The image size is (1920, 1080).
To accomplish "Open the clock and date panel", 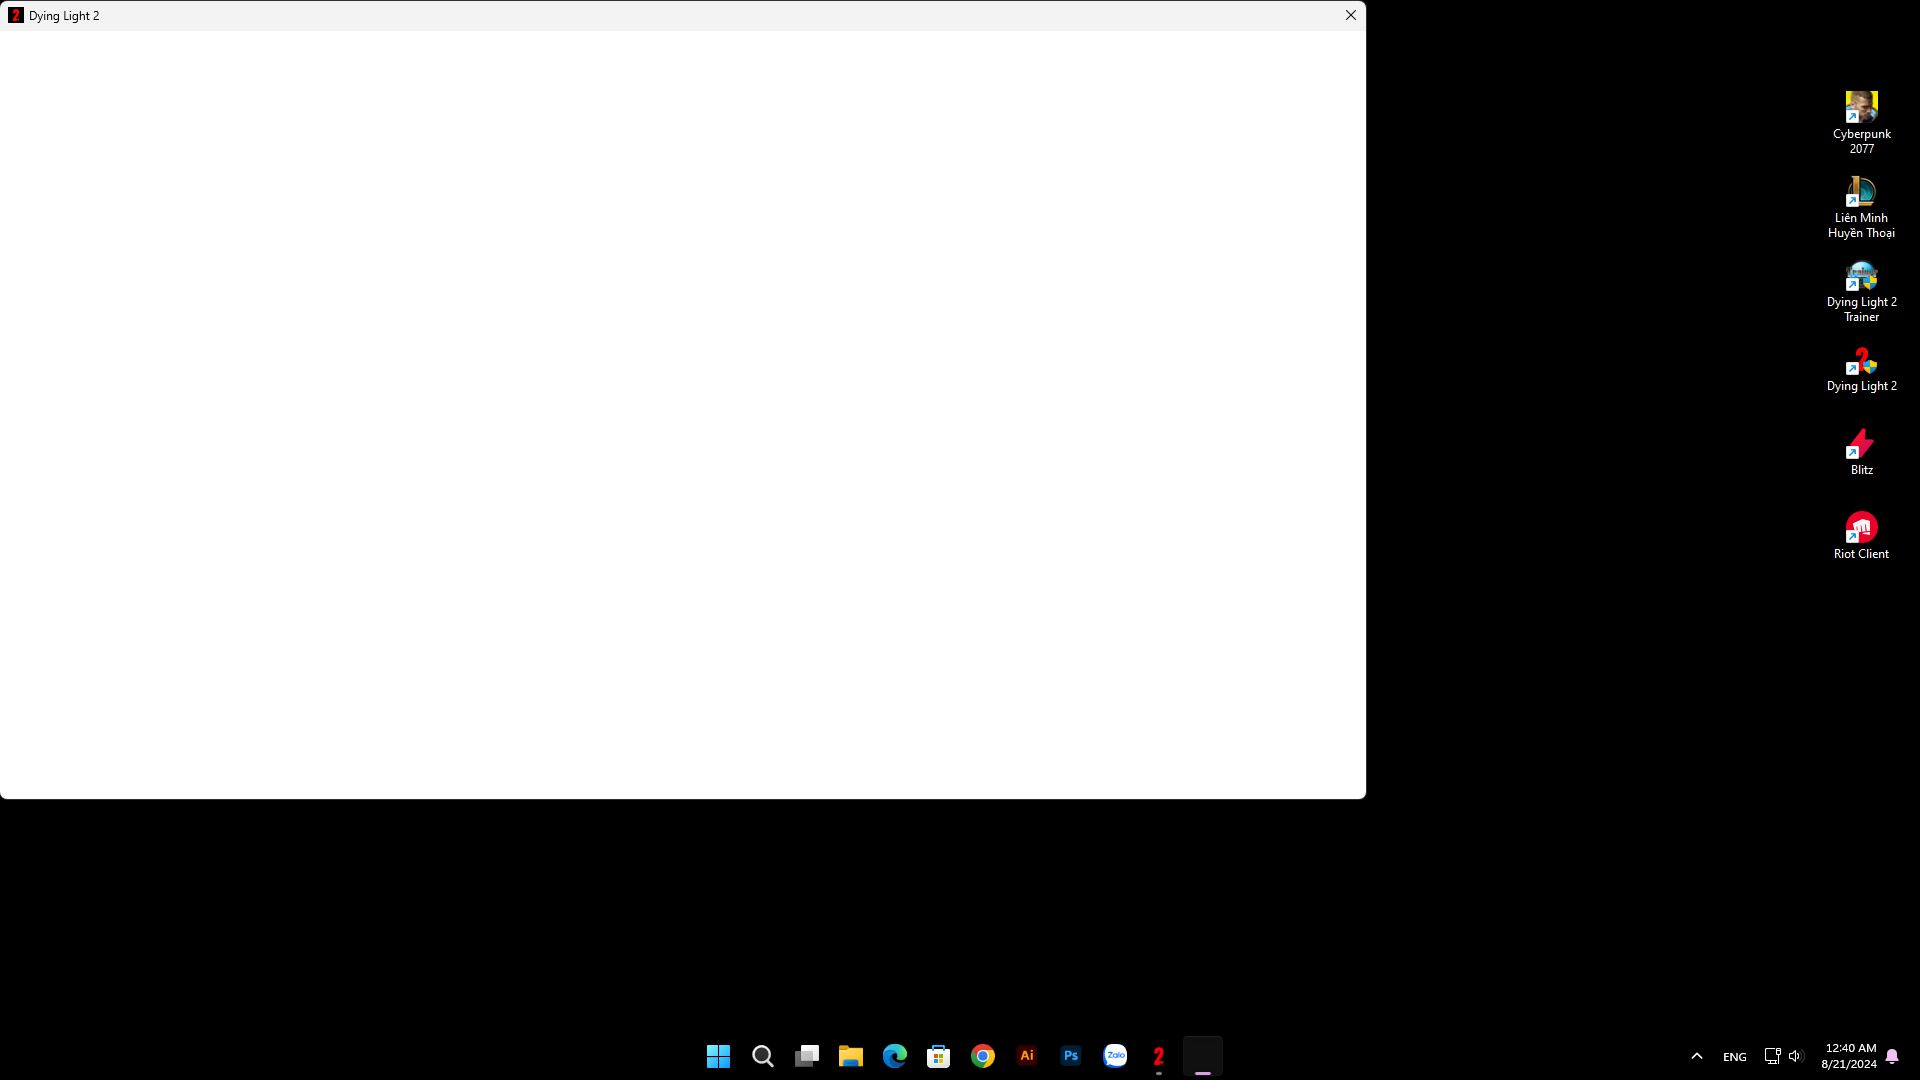I will click(x=1849, y=1056).
